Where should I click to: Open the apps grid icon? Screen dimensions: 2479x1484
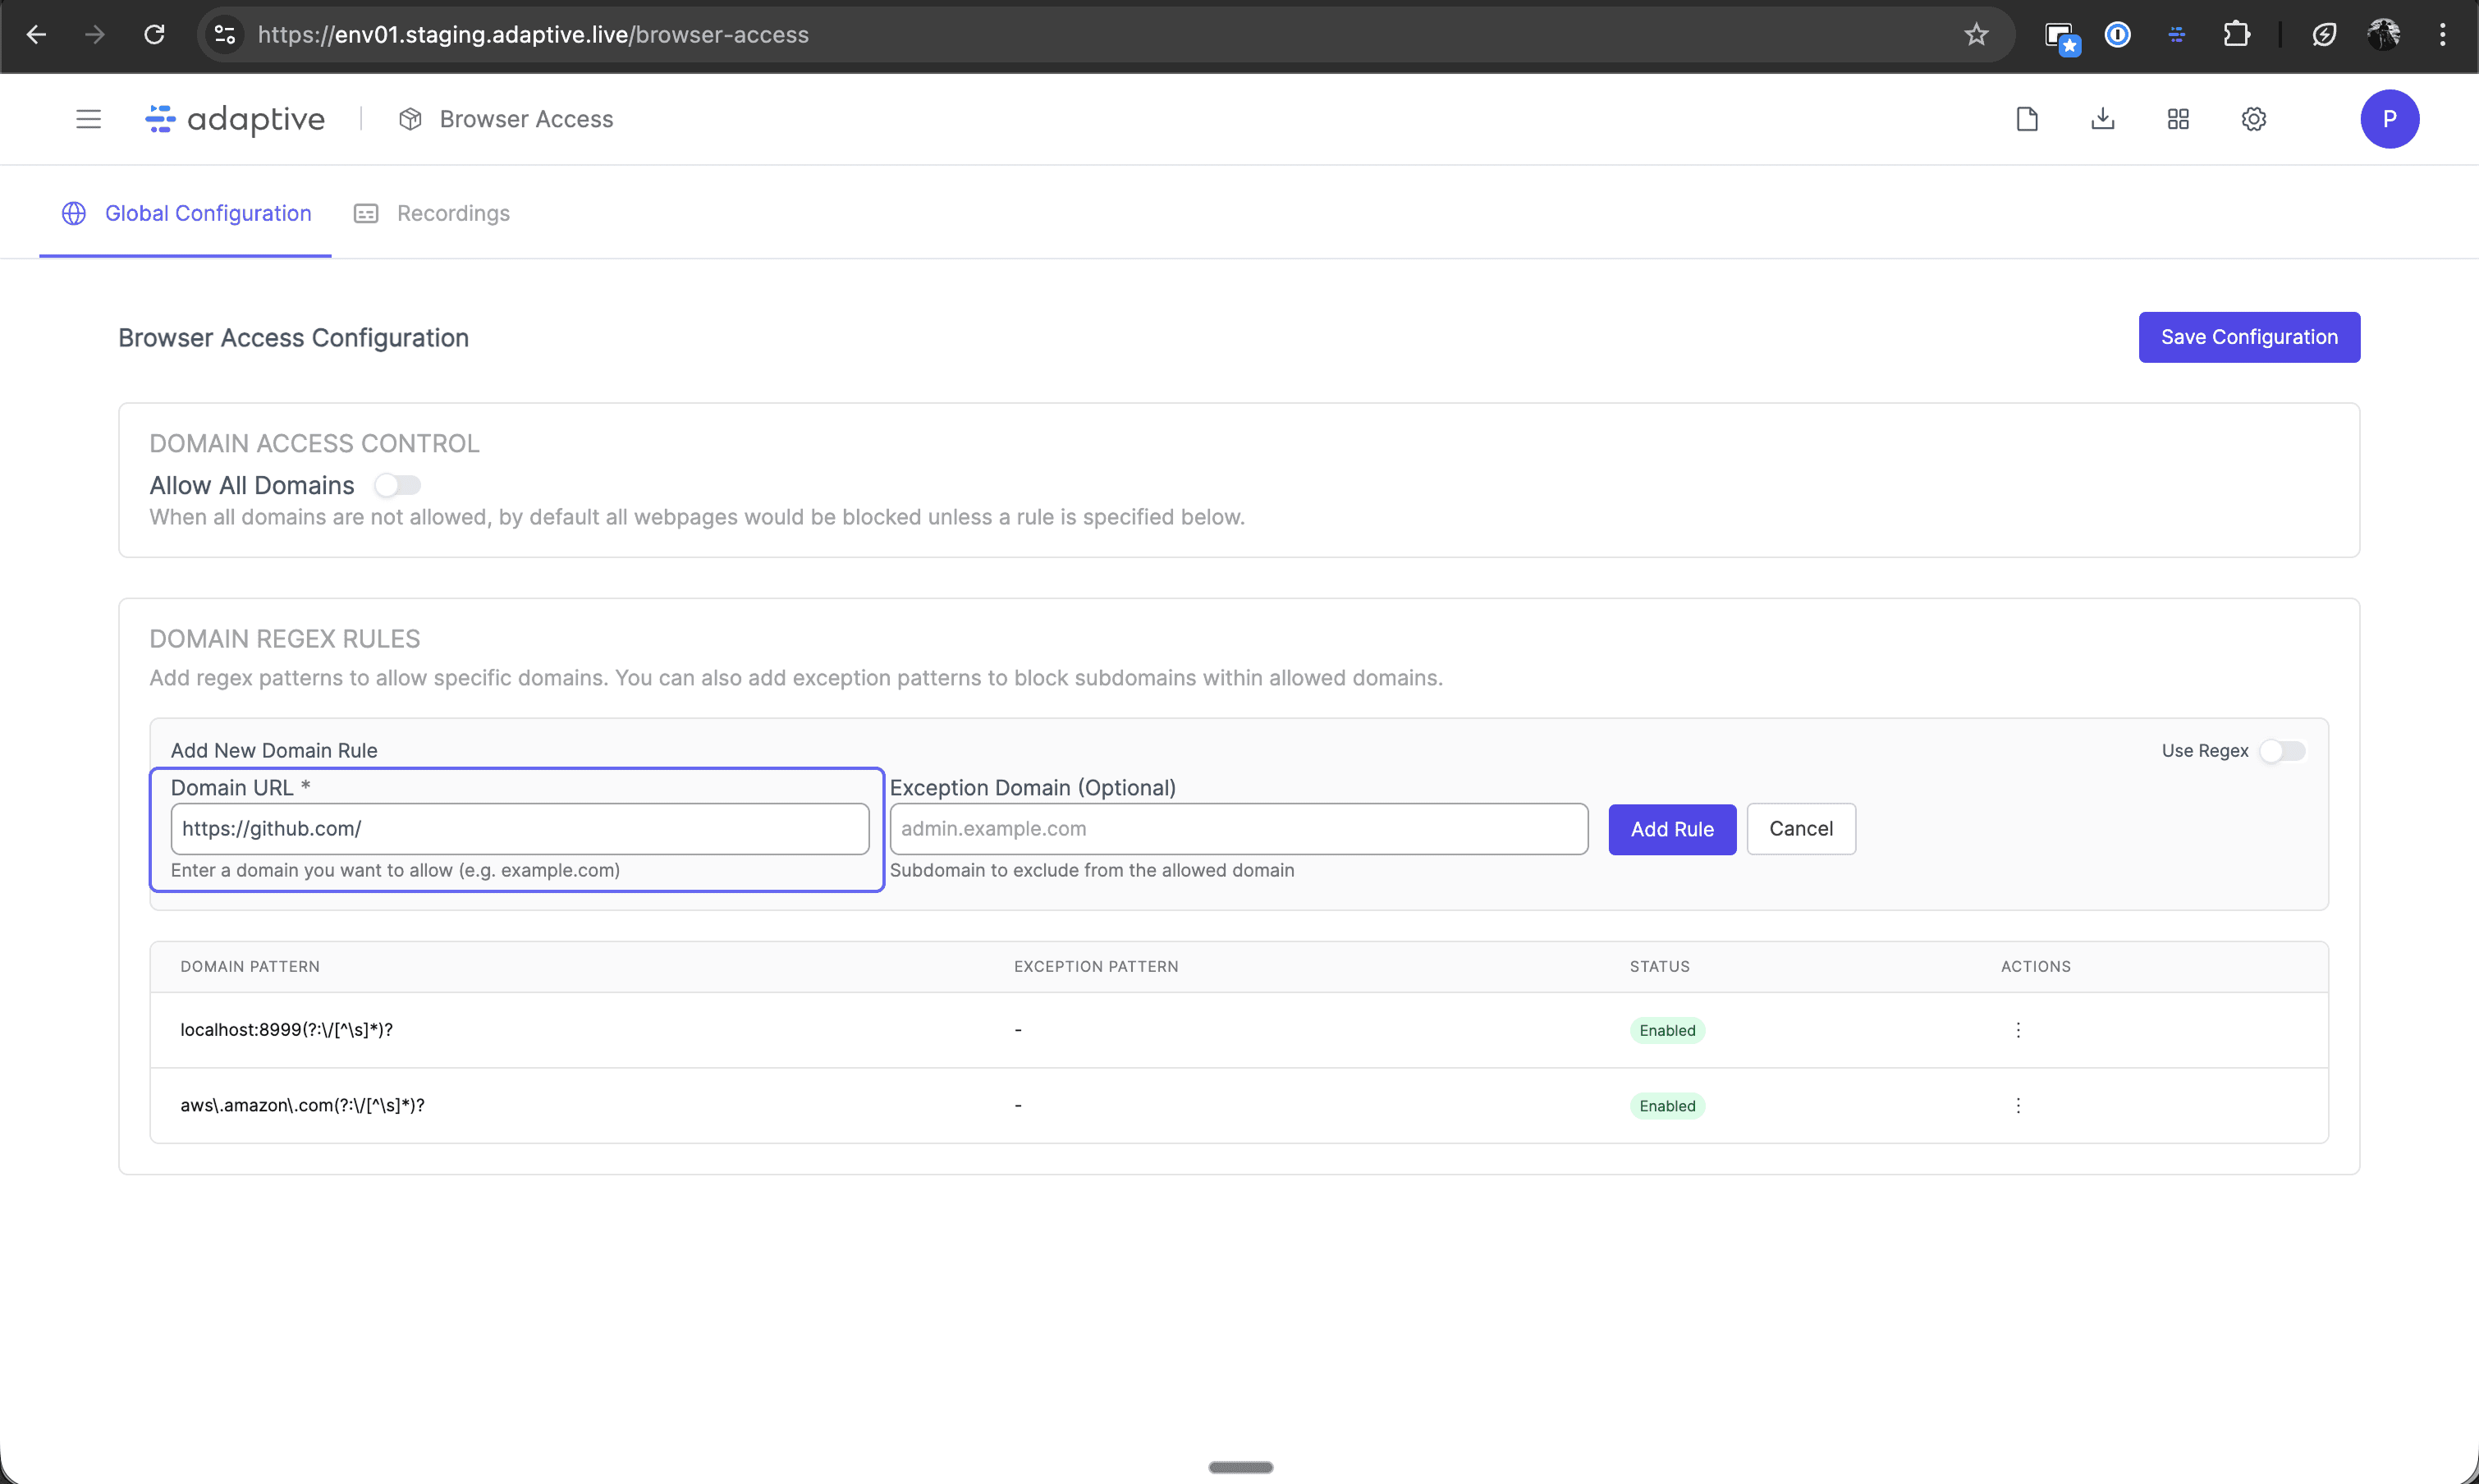(x=2178, y=119)
